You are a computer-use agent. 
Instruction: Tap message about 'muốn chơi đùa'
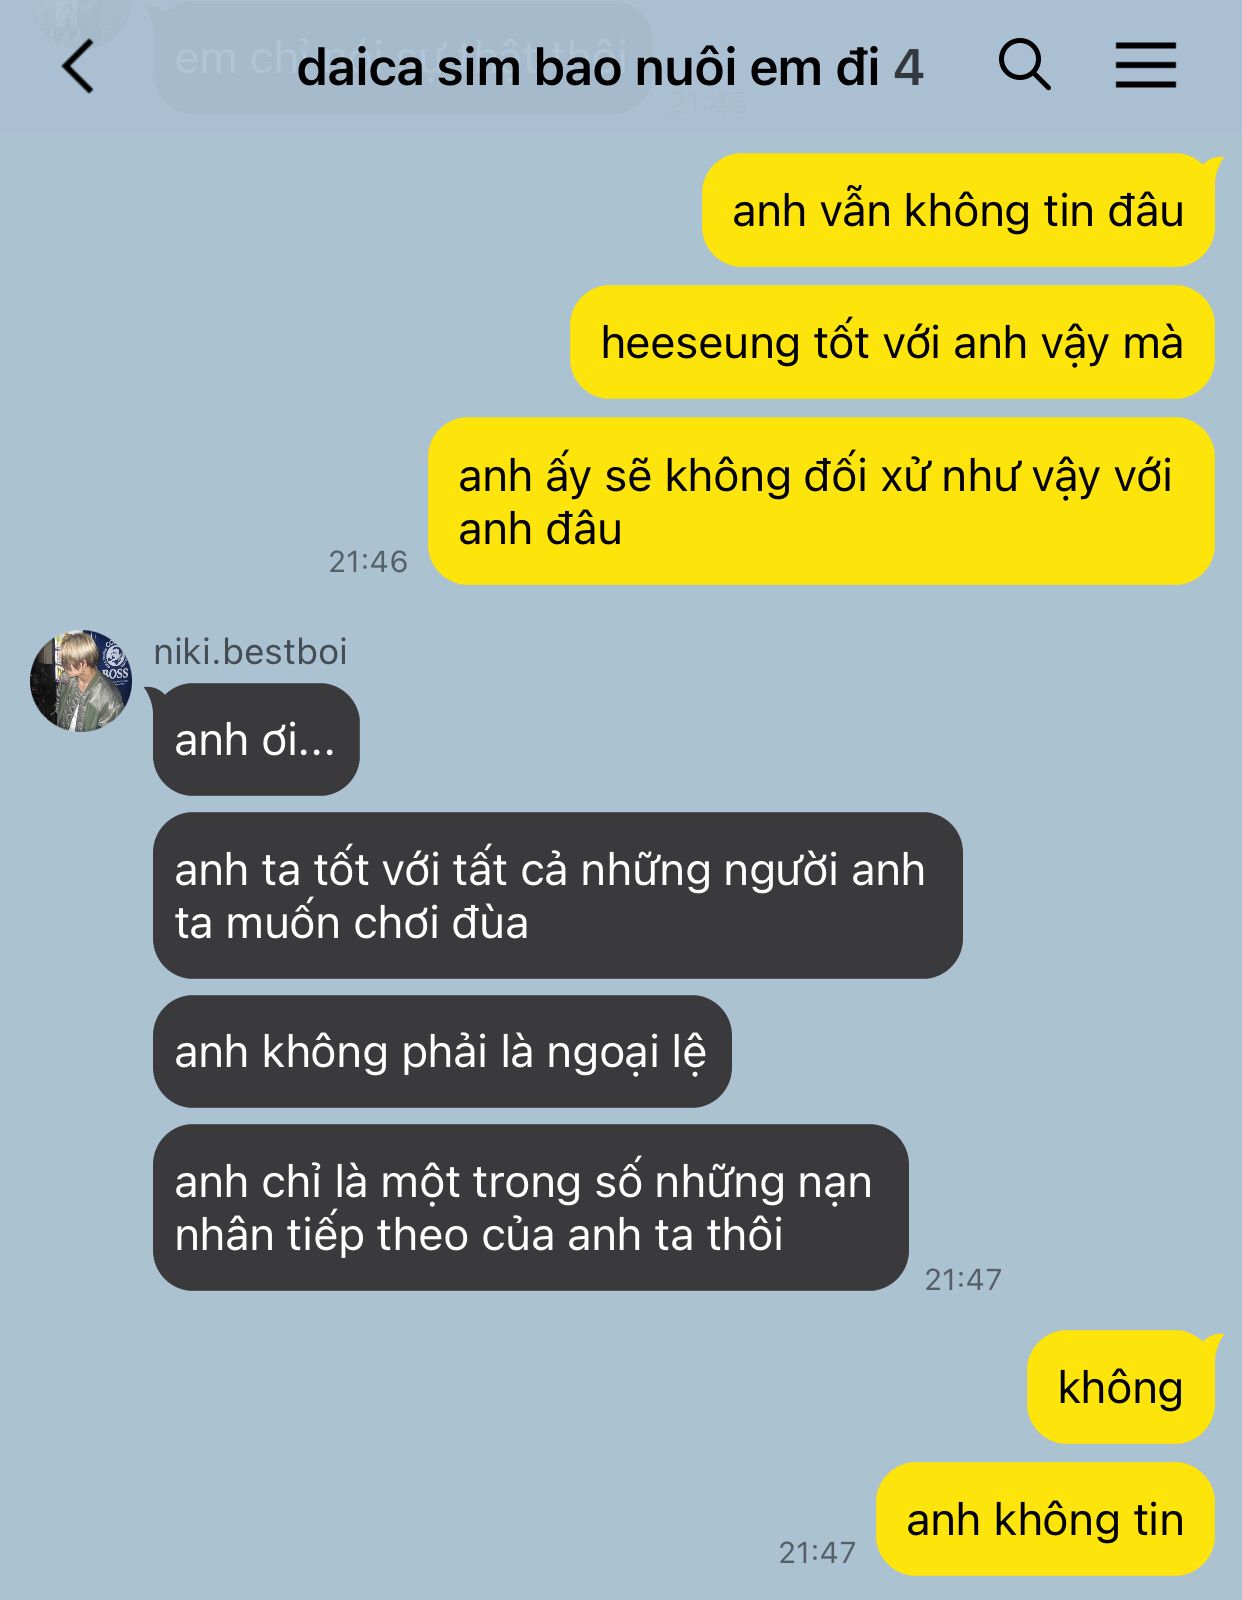click(x=557, y=896)
